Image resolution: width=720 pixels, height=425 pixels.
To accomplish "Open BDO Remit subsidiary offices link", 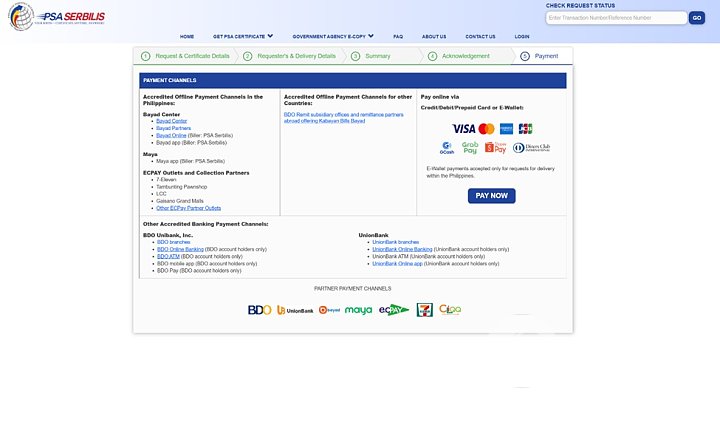I will 343,118.
